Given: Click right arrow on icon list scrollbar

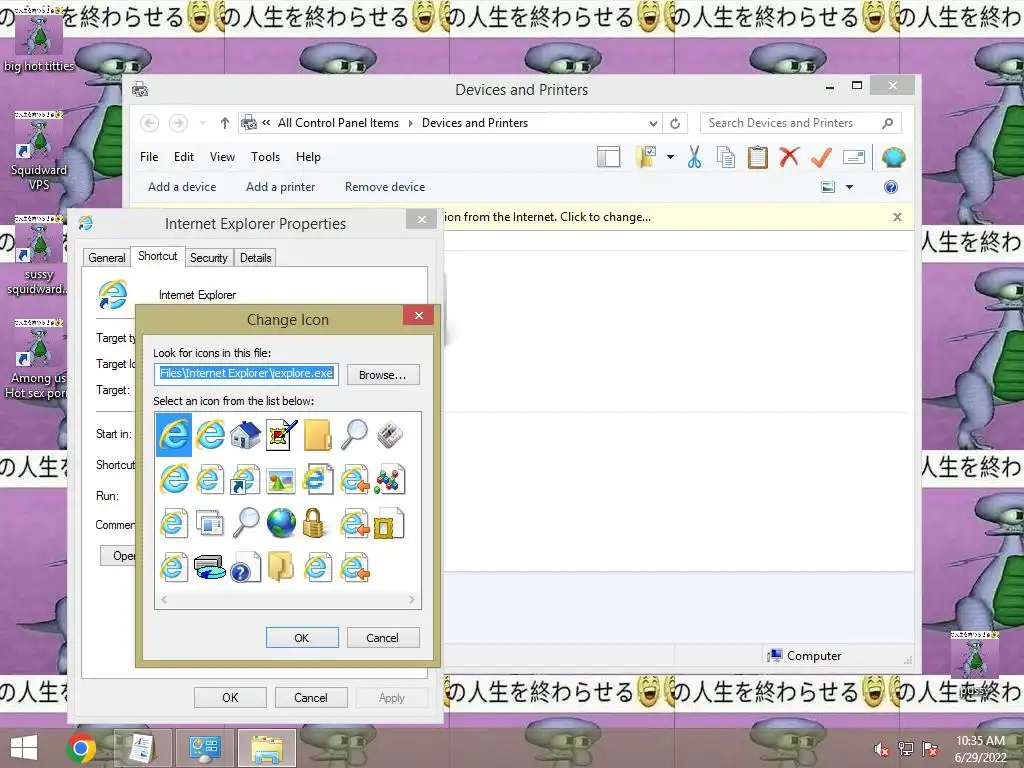Looking at the screenshot, I should 411,600.
